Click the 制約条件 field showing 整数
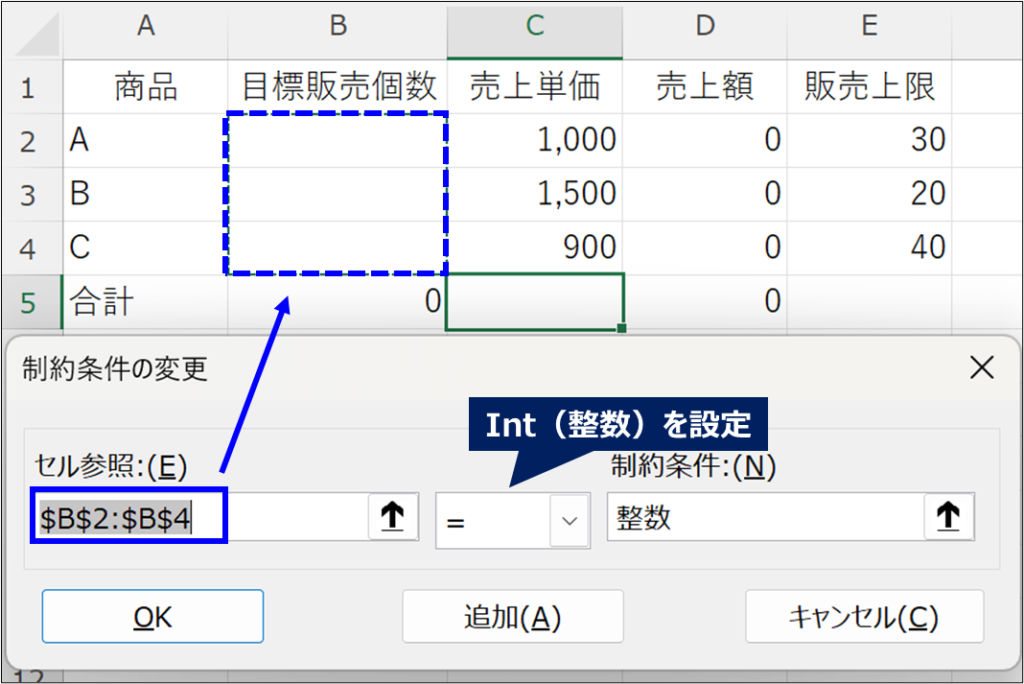 click(764, 517)
